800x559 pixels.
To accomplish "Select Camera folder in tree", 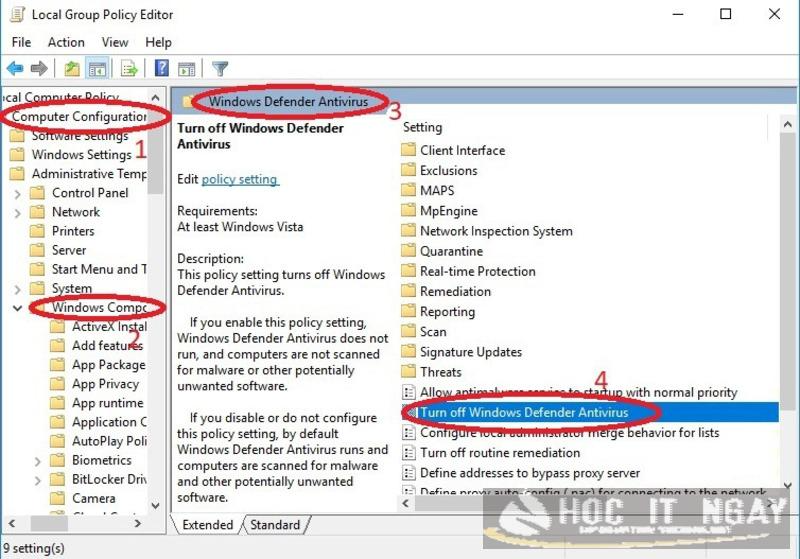I will click(83, 499).
